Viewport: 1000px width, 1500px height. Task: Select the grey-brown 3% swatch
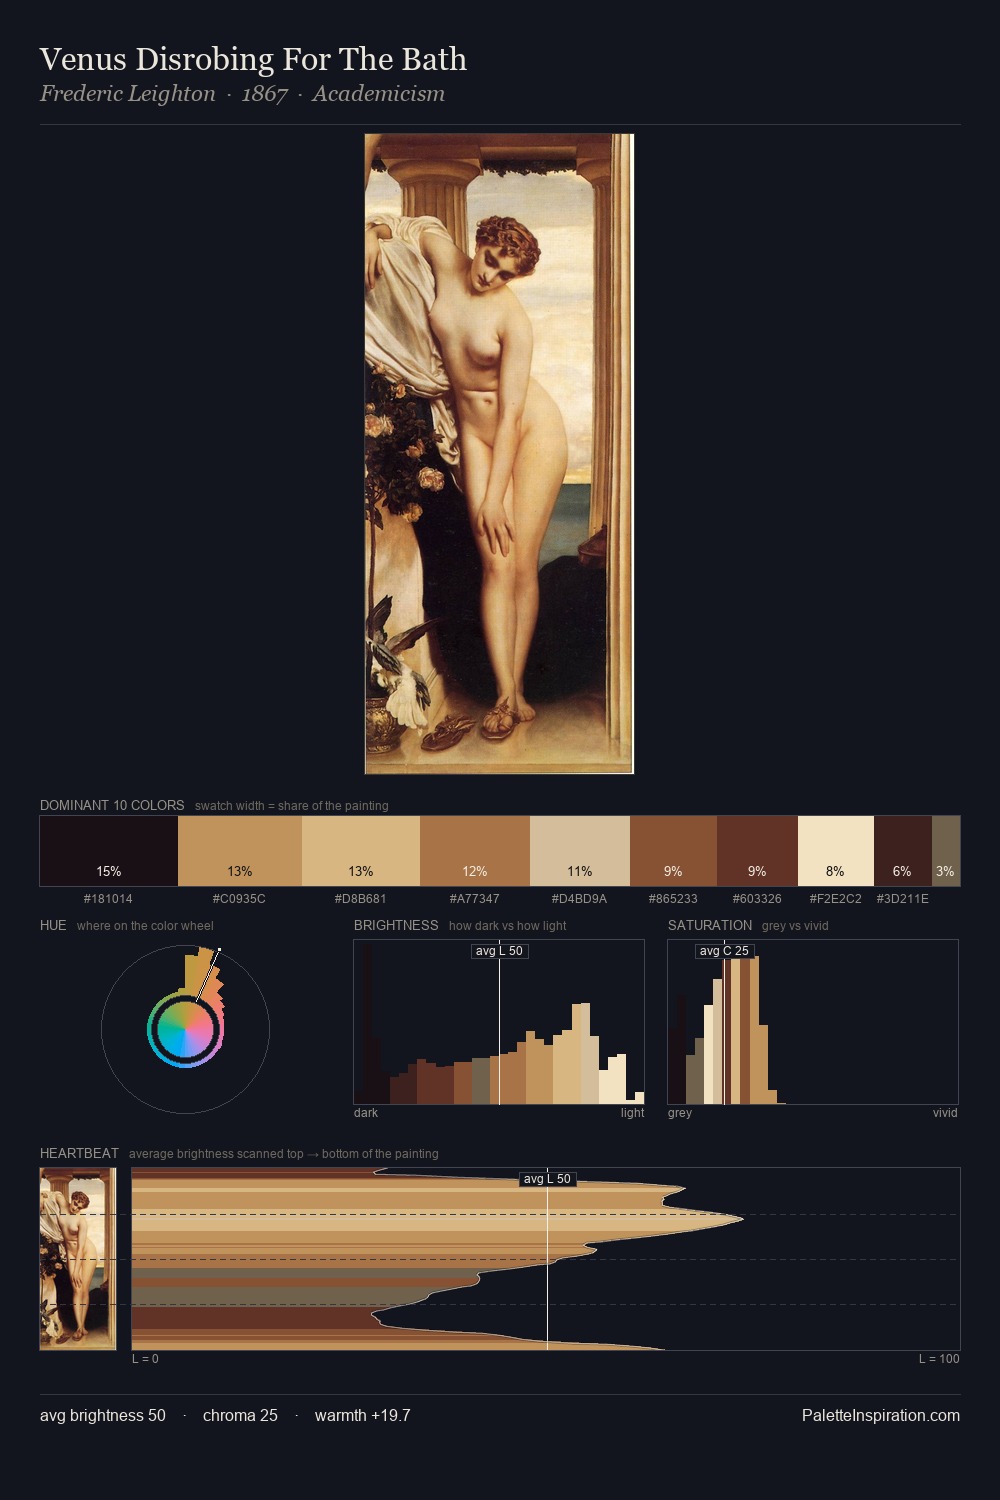pyautogui.click(x=946, y=851)
